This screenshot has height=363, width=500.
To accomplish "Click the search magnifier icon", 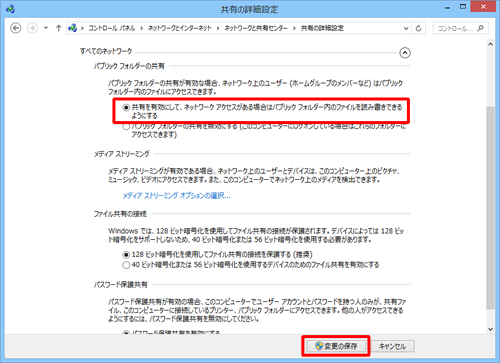I will click(x=480, y=28).
